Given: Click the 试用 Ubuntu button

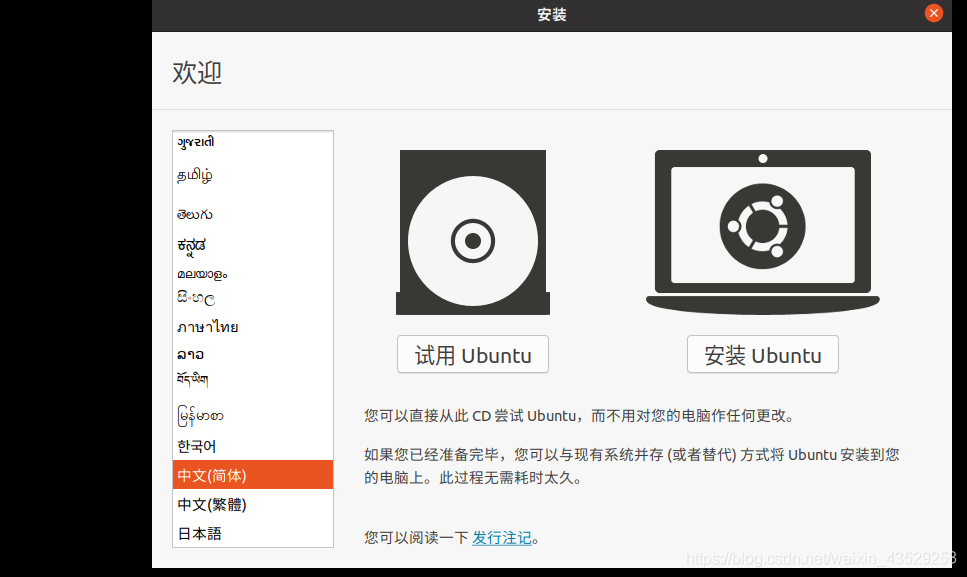Looking at the screenshot, I should [473, 354].
